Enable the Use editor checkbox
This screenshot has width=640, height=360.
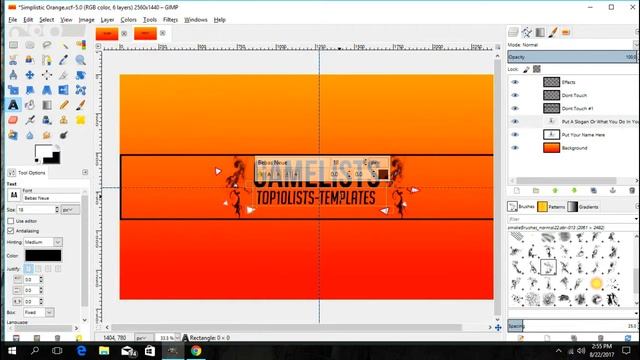(x=11, y=221)
